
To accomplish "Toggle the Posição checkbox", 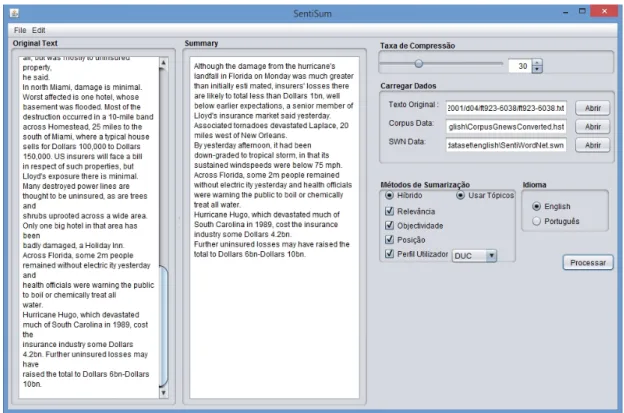I will 390,240.
